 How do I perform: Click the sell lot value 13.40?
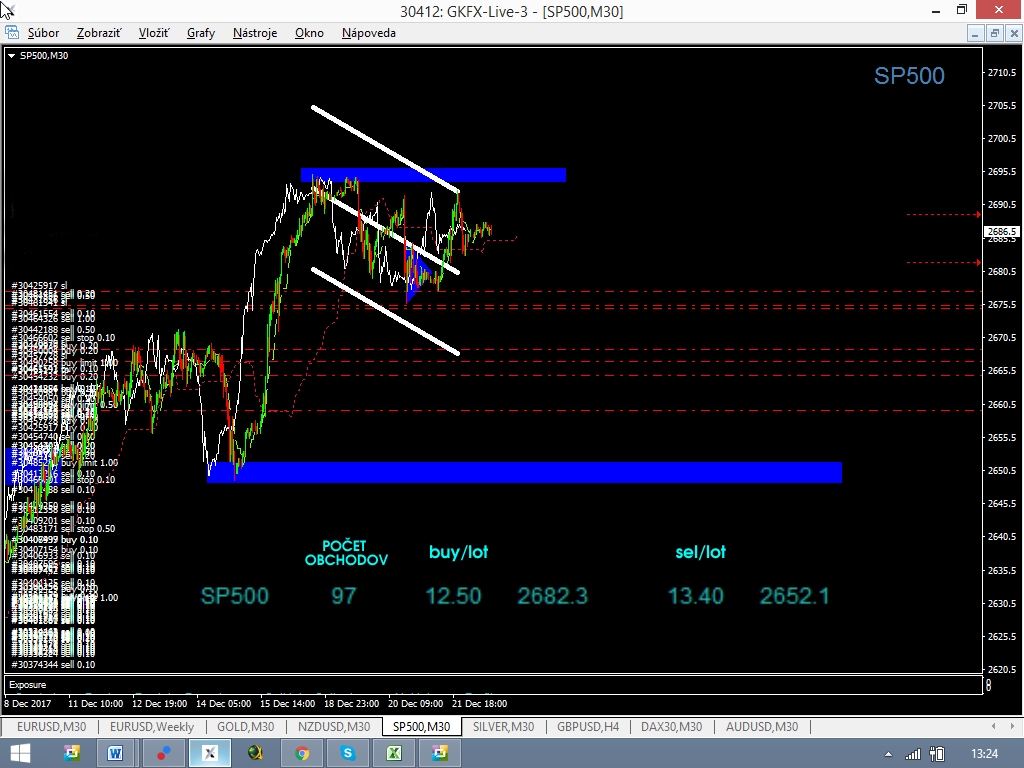tap(696, 596)
